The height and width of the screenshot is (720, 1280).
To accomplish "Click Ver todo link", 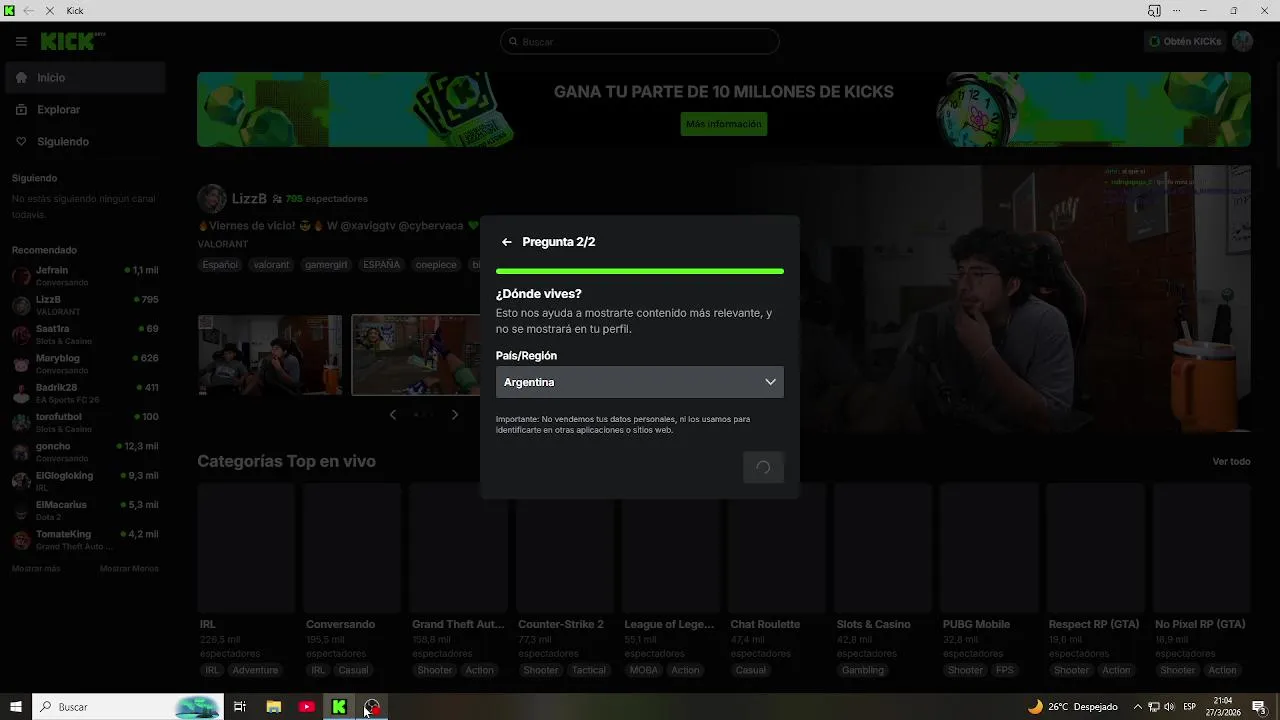I will point(1231,461).
